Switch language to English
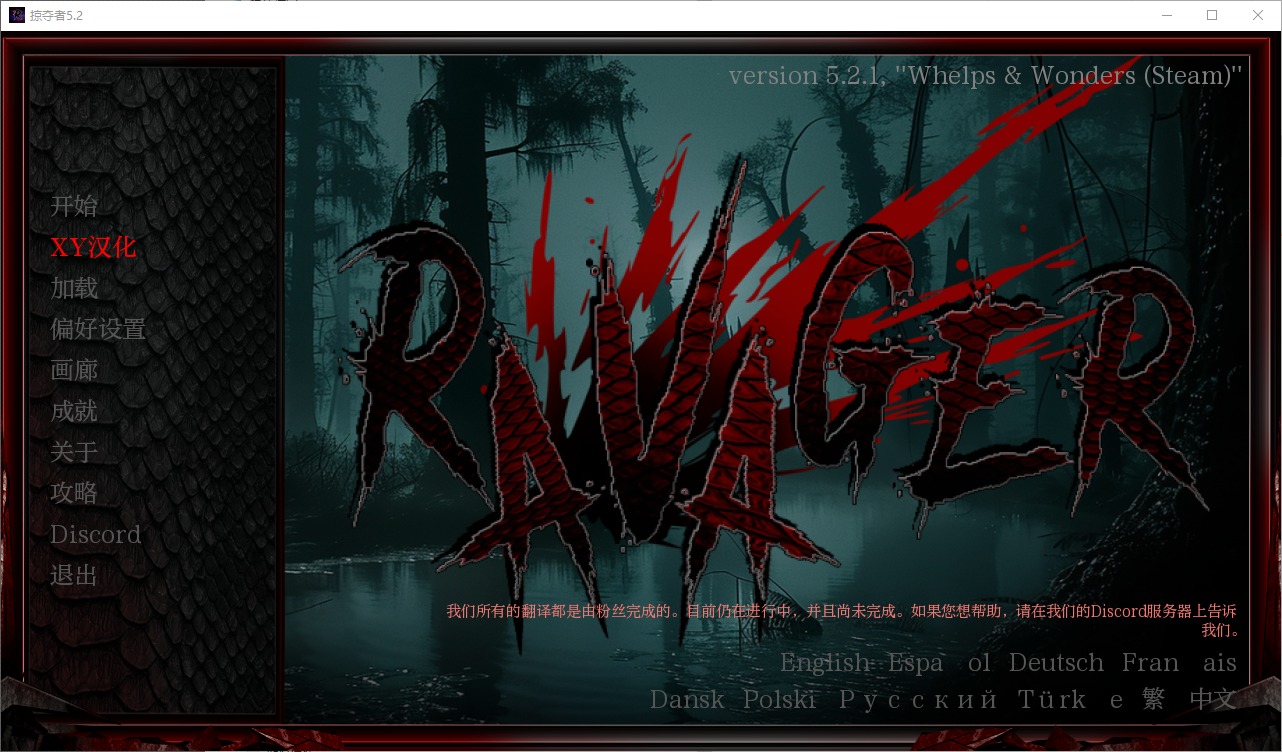Viewport: 1282px width, 752px height. pos(825,663)
